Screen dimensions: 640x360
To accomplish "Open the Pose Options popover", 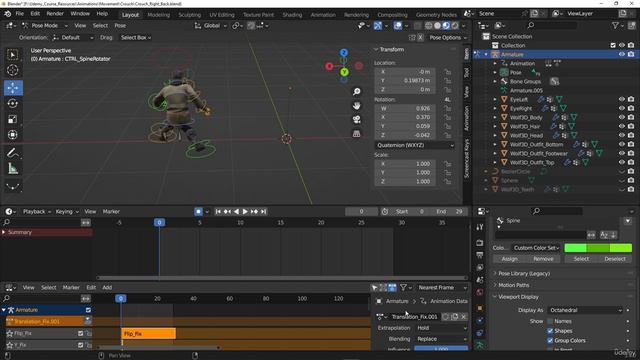I will tap(448, 38).
